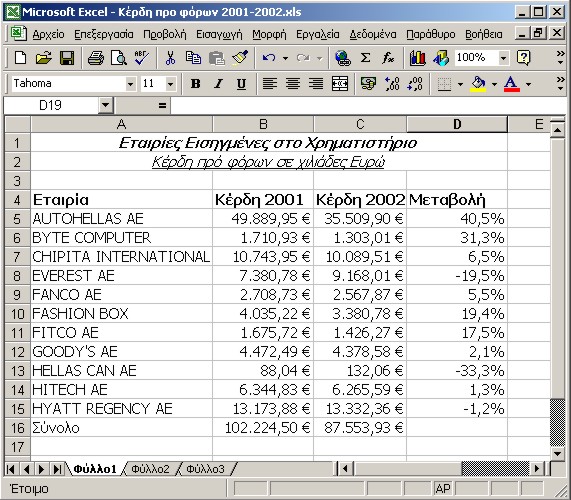Click the Open folder icon

44,58
